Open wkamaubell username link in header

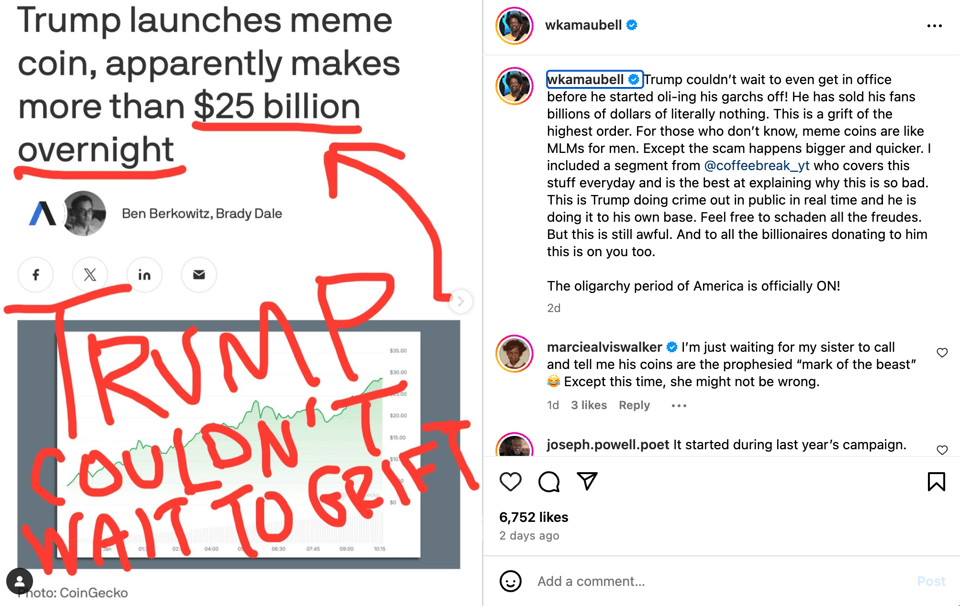[x=583, y=25]
